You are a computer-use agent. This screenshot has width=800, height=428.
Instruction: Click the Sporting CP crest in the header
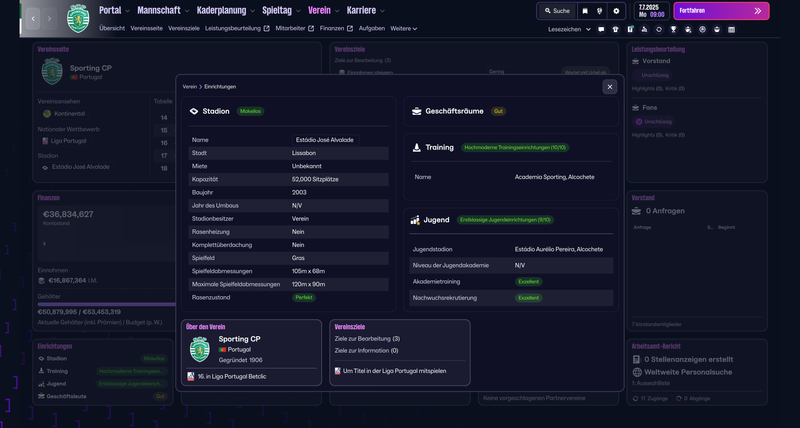(78, 18)
